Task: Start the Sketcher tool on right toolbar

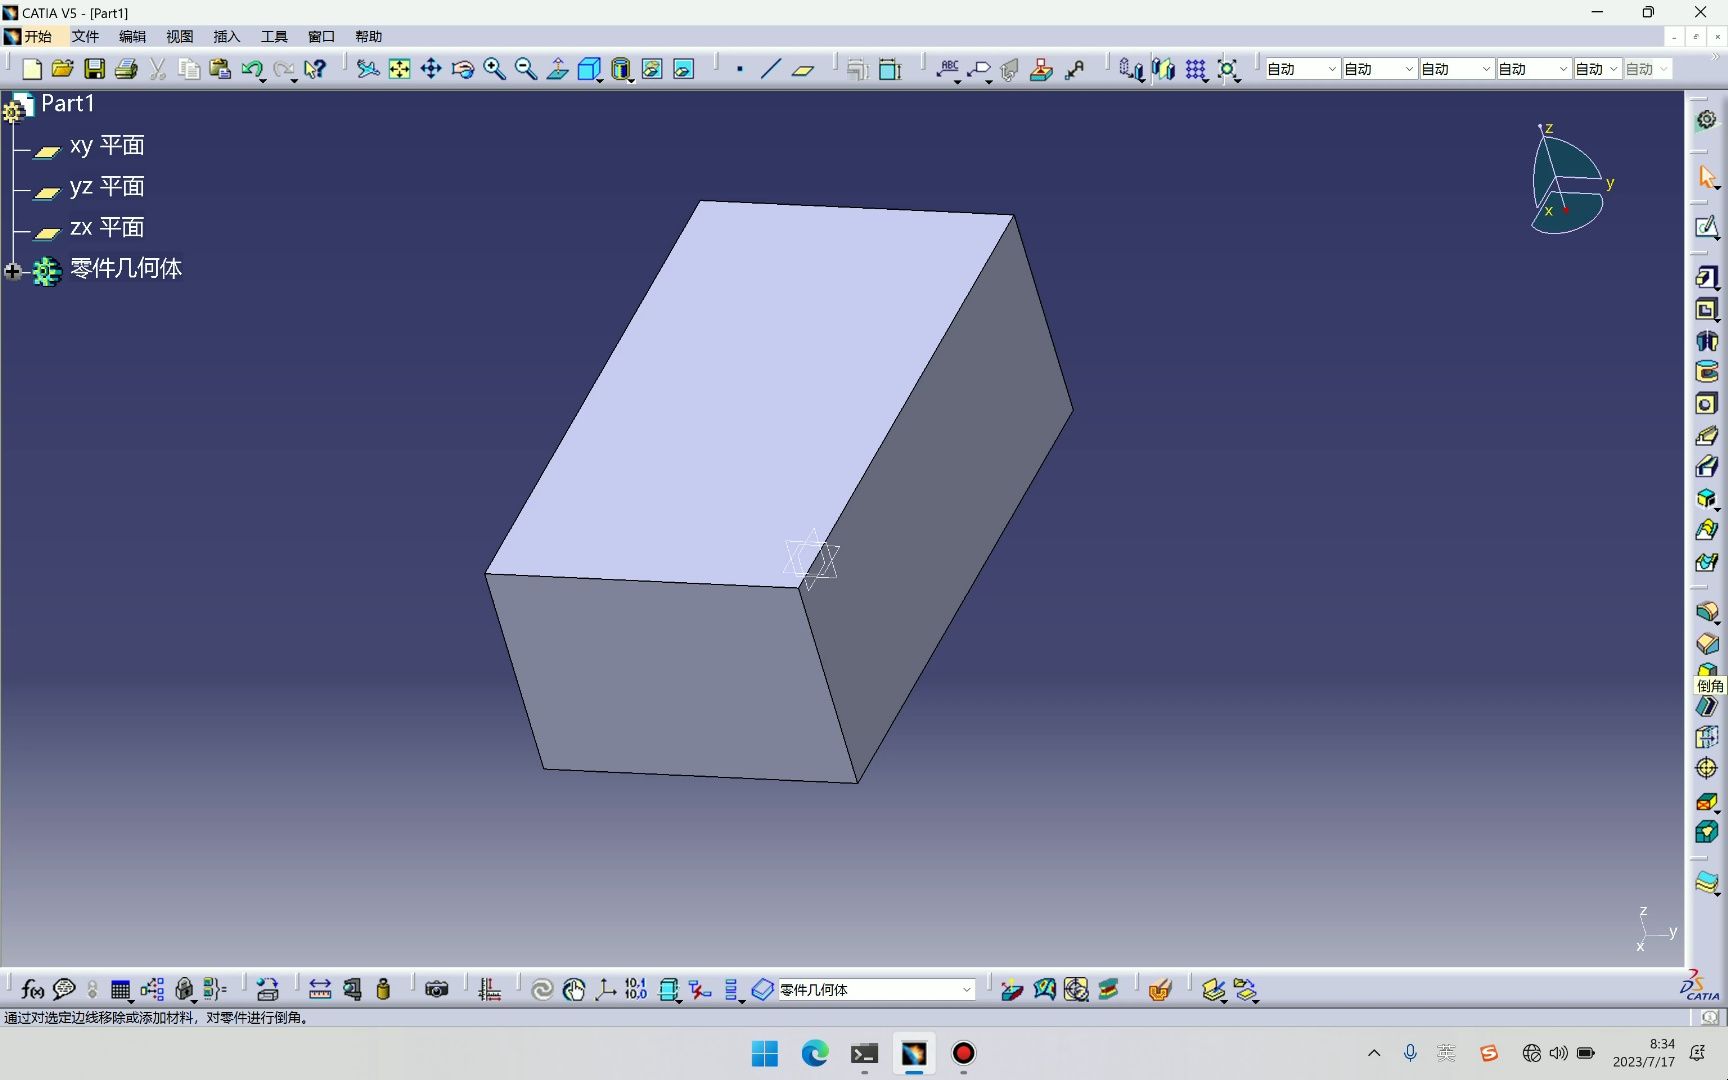Action: pos(1706,227)
